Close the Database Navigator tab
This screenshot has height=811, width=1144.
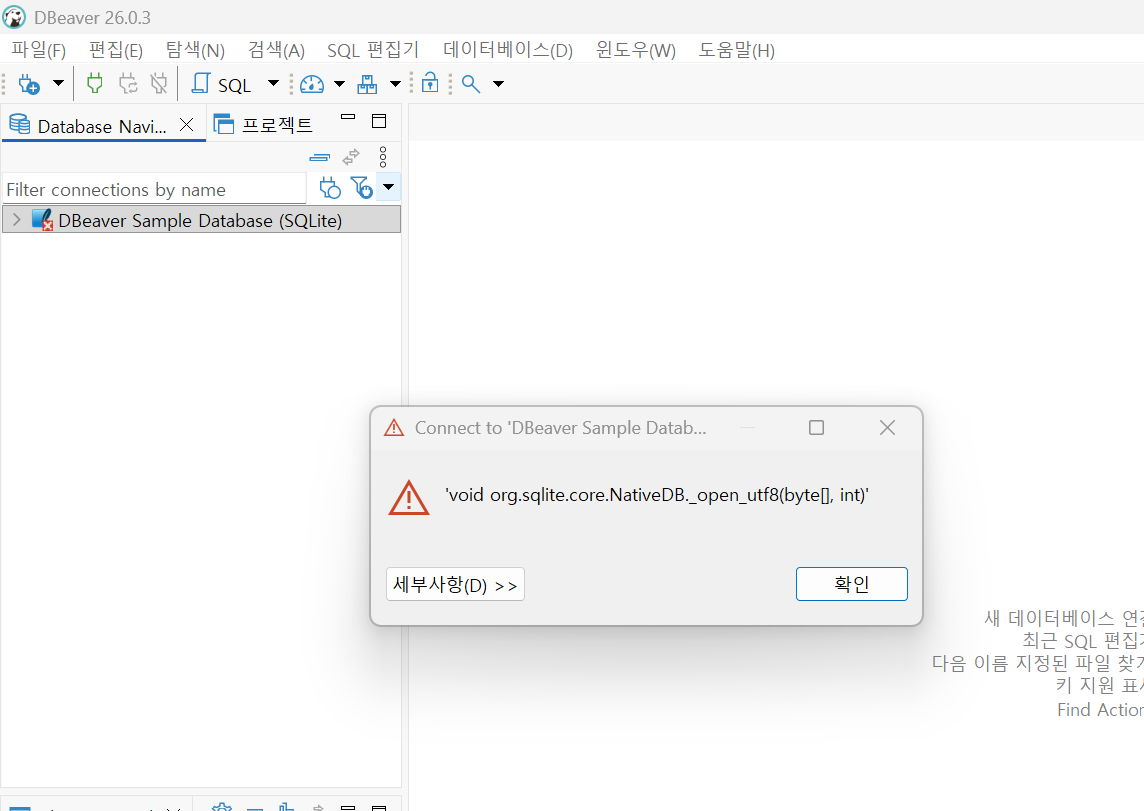pos(187,125)
